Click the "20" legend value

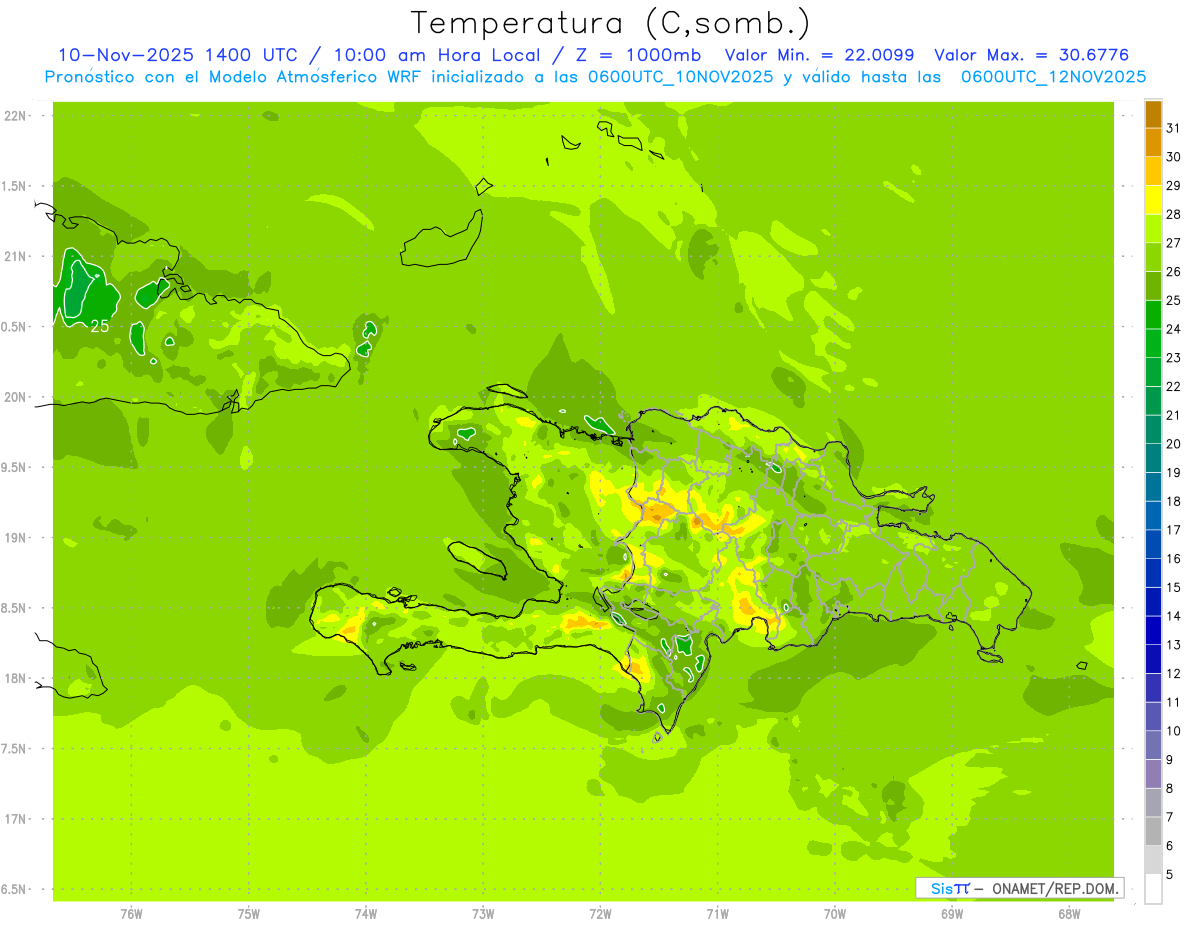pyautogui.click(x=1173, y=444)
